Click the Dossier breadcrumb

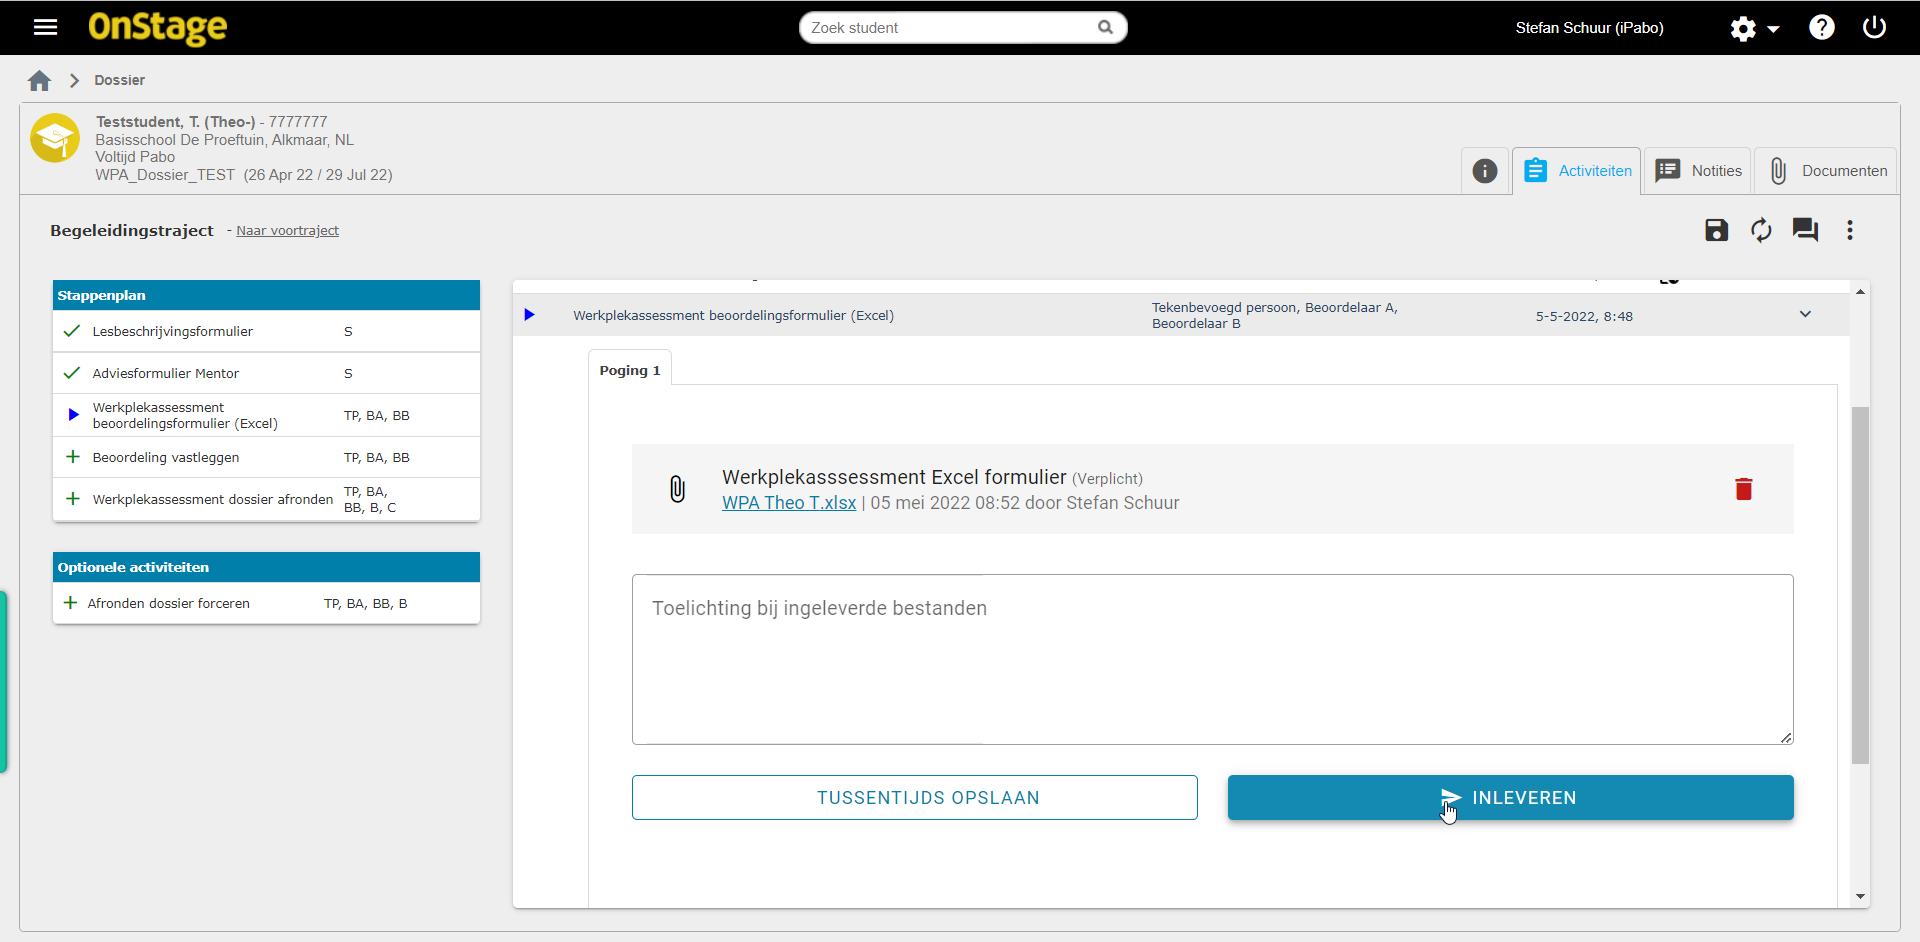click(120, 80)
